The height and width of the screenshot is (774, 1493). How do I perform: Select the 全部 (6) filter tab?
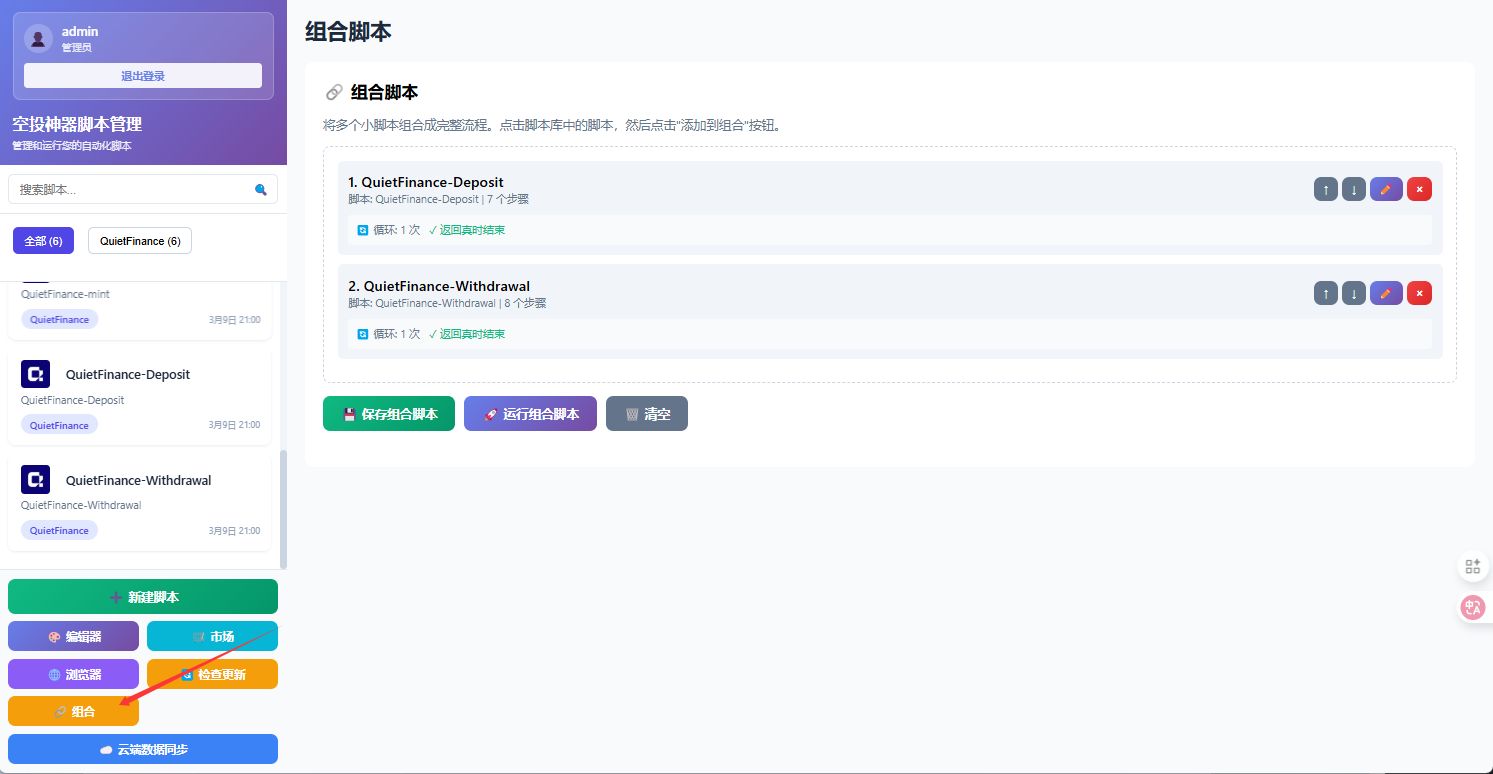coord(43,241)
